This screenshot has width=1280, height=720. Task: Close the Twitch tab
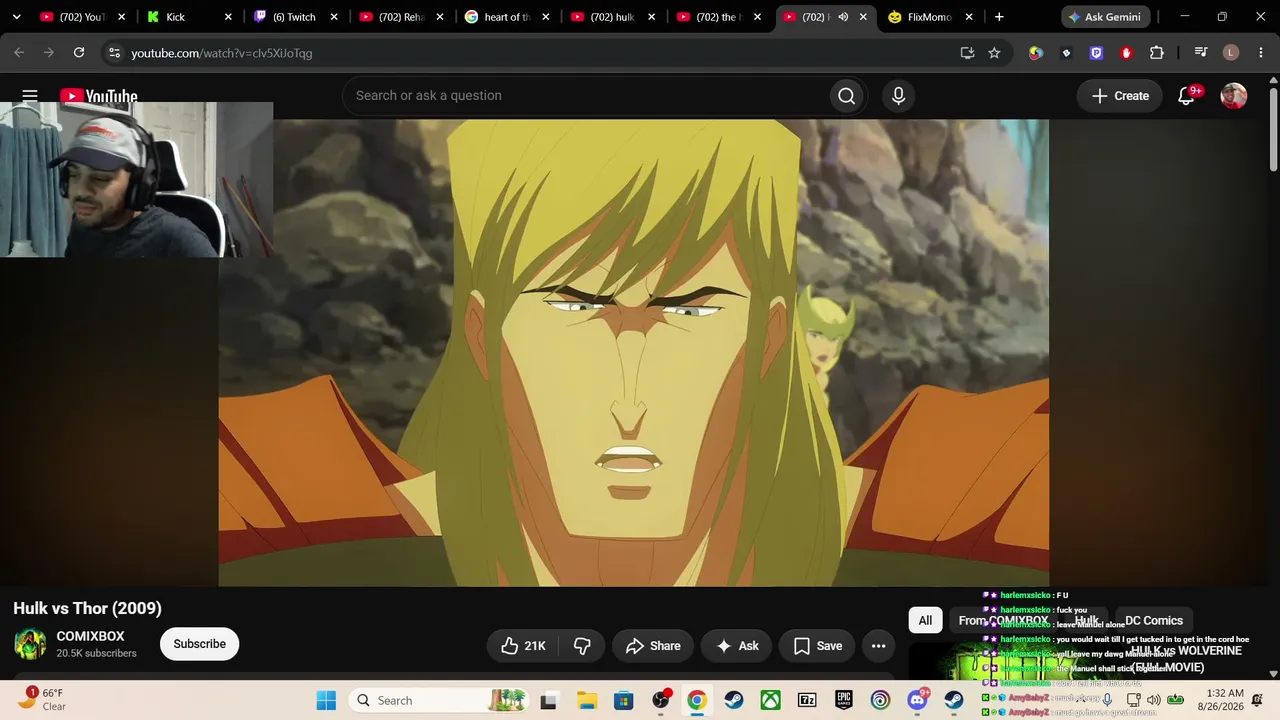(334, 17)
